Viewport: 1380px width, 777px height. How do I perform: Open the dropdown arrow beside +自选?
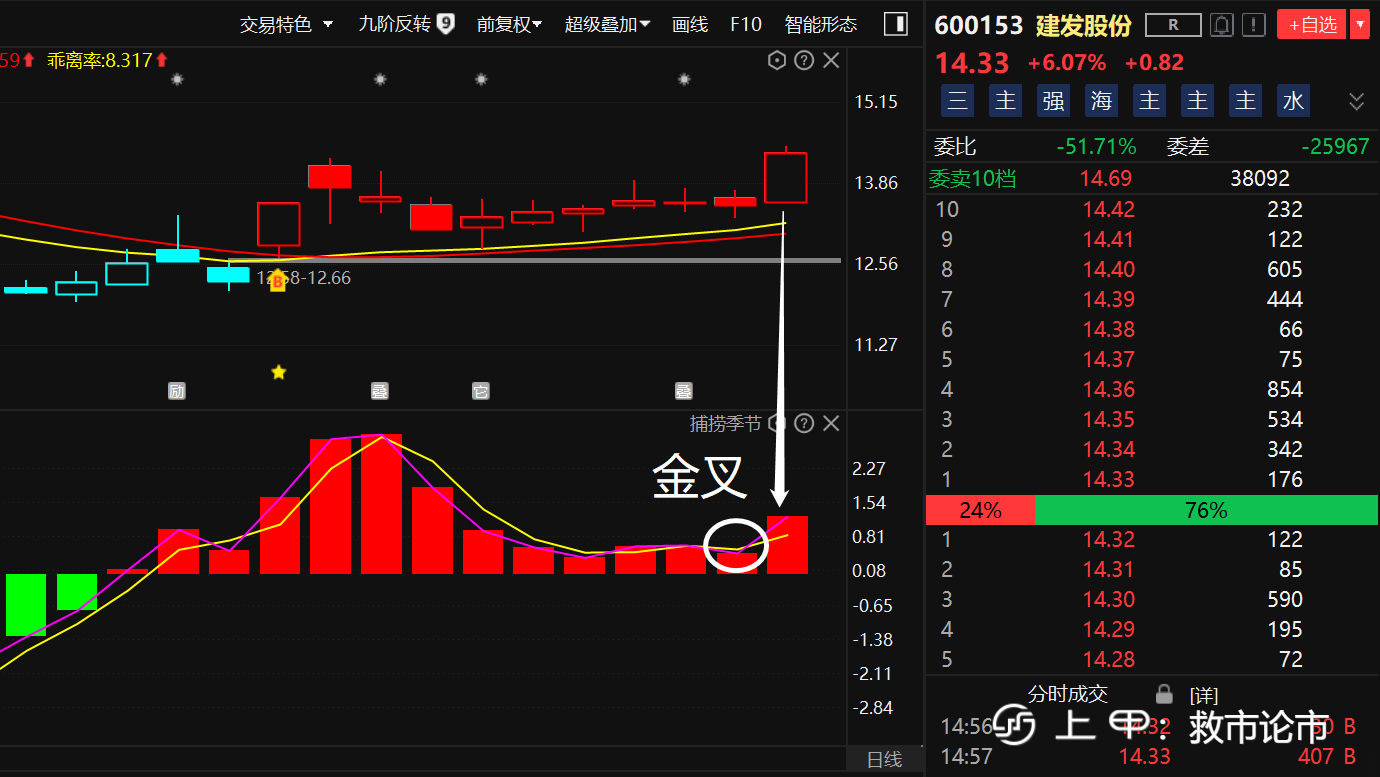point(1359,25)
